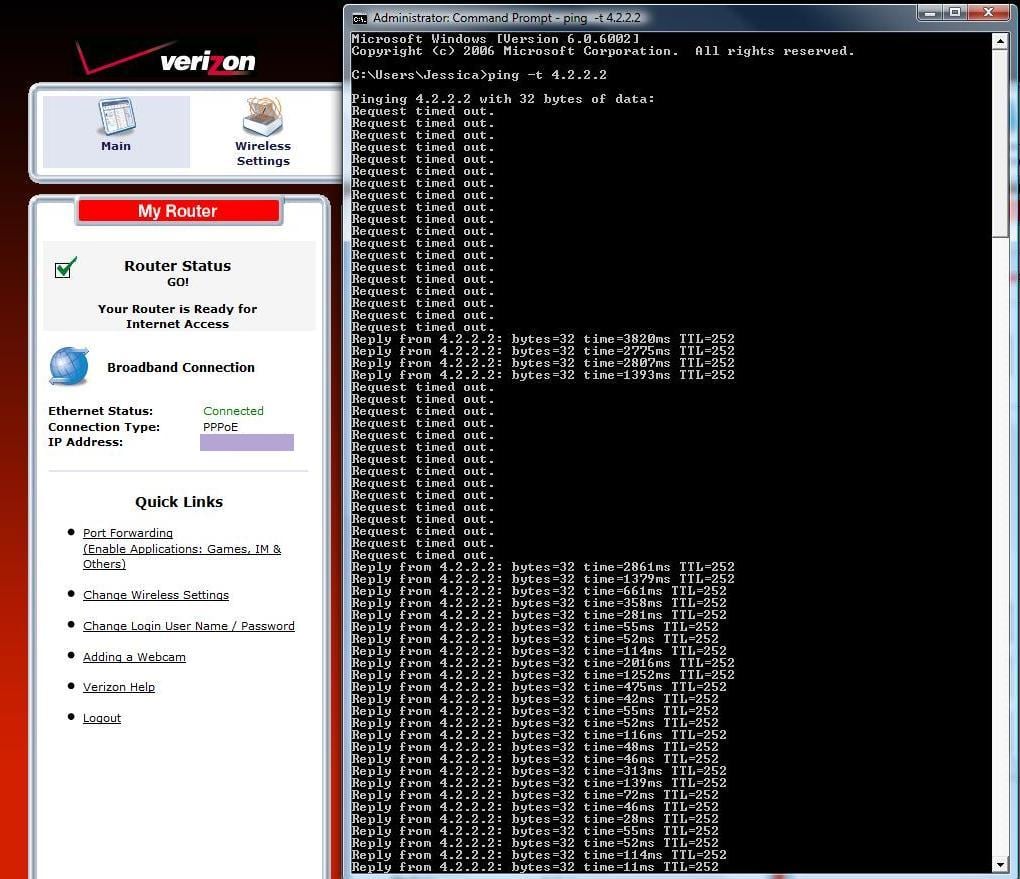The height and width of the screenshot is (879, 1020).
Task: Open the Port Forwarding link
Action: pyautogui.click(x=128, y=533)
